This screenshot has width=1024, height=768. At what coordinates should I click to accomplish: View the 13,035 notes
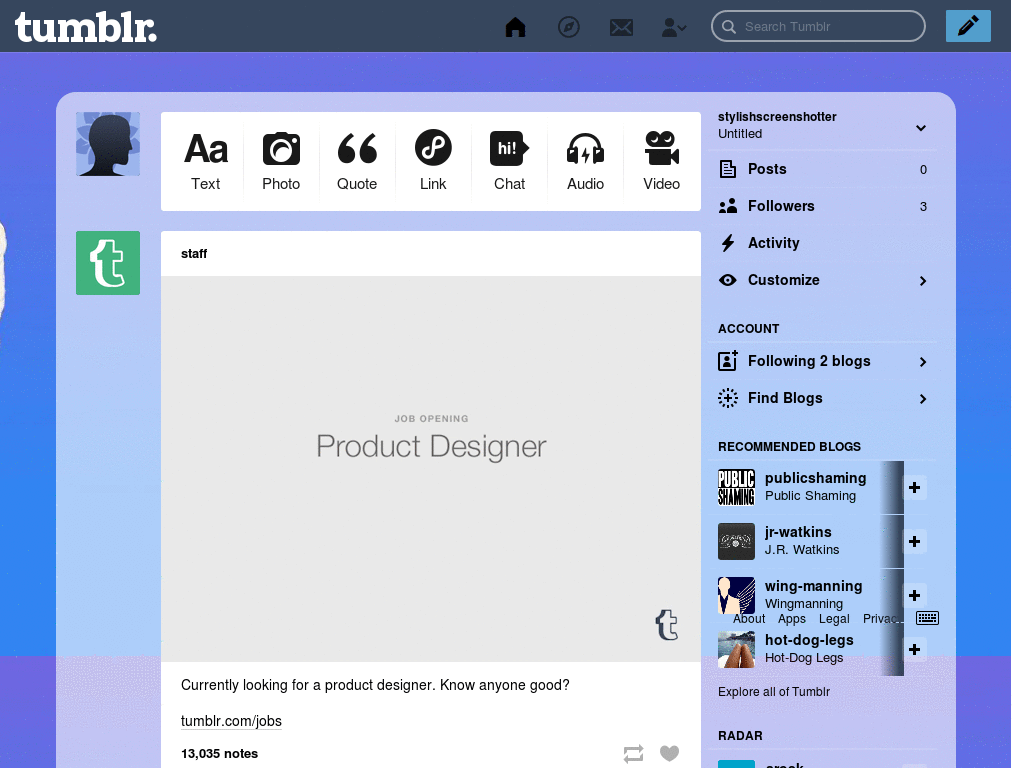[219, 754]
